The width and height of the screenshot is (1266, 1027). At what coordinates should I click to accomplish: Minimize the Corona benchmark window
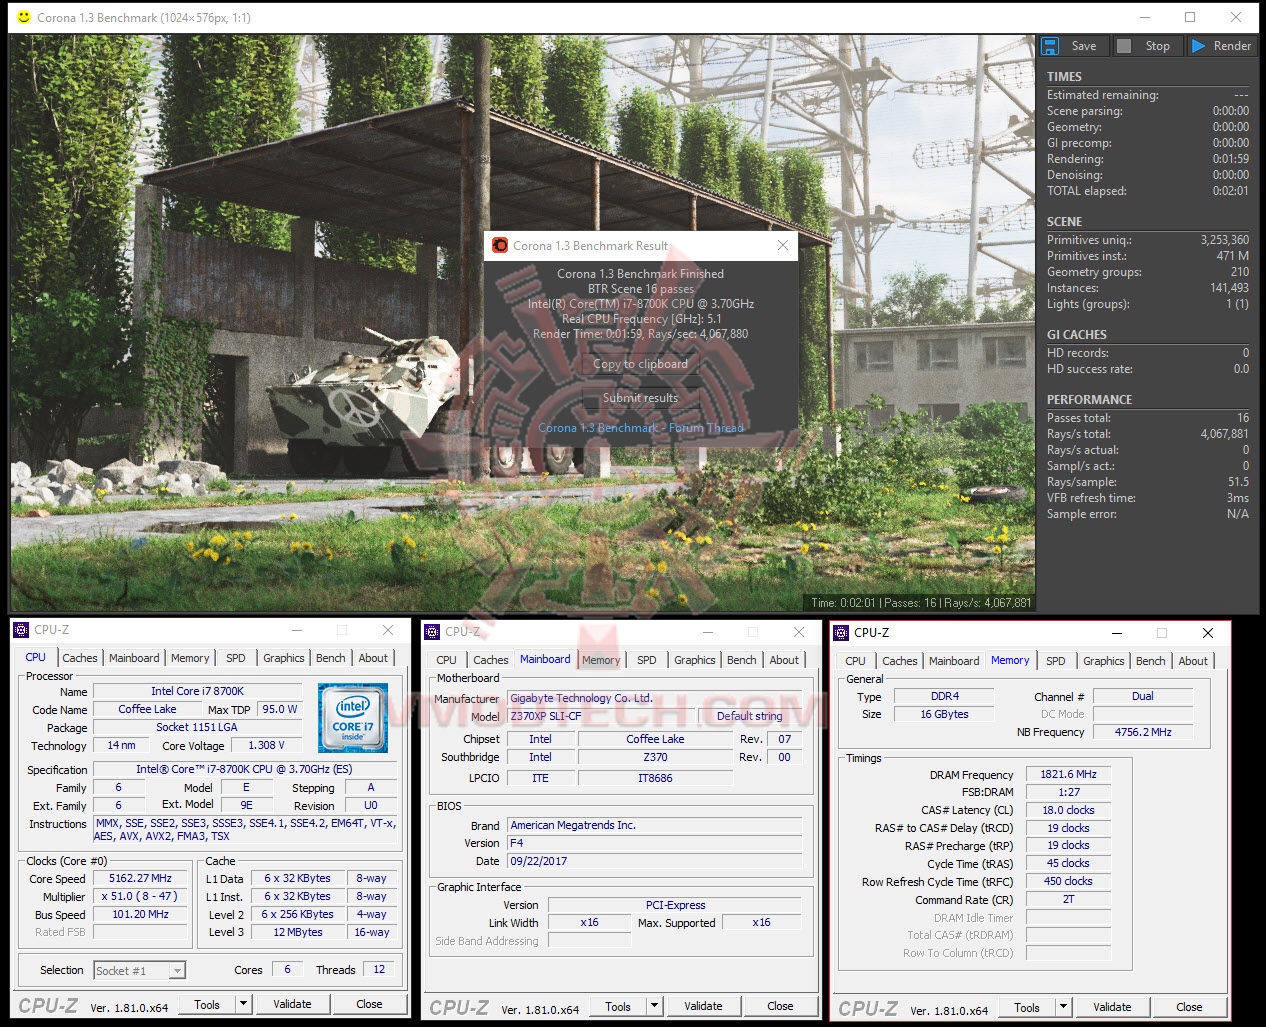point(1145,17)
